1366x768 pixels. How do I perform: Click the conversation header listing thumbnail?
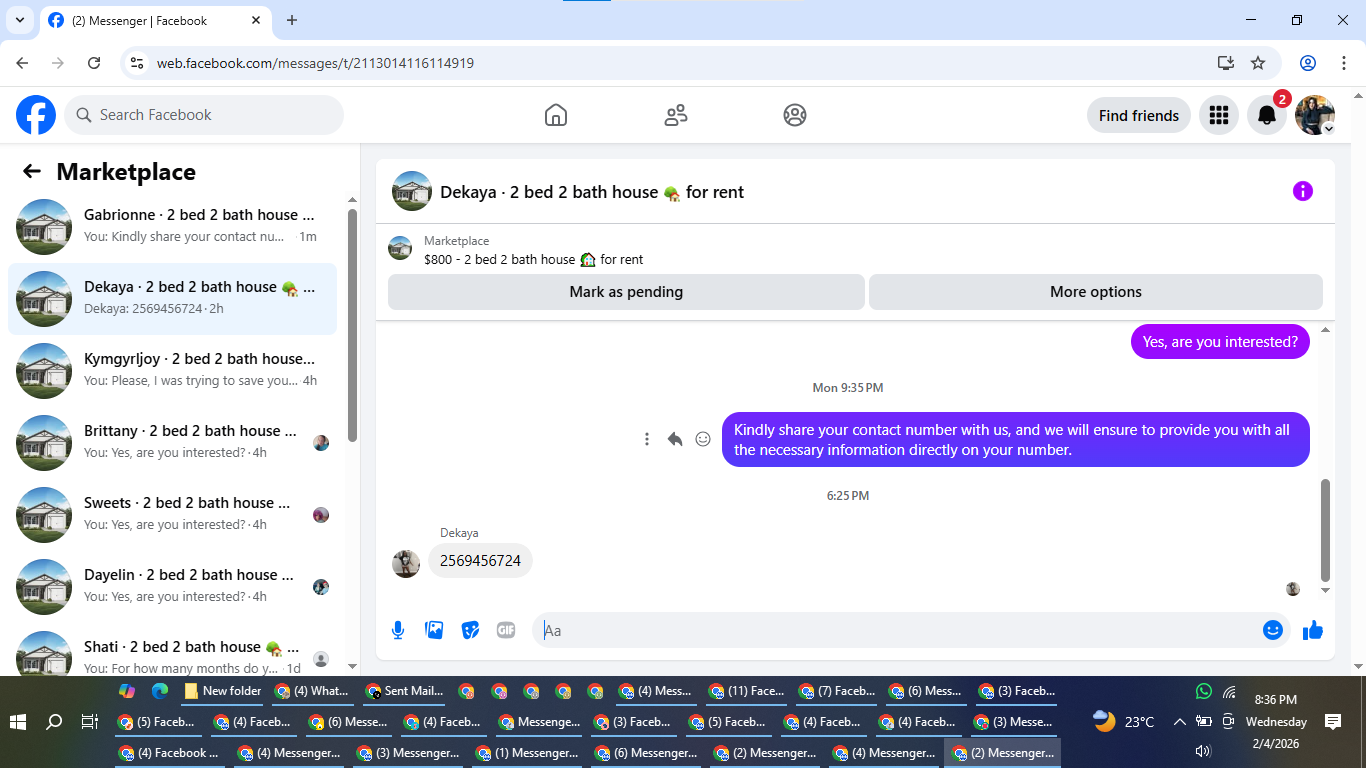coord(412,191)
